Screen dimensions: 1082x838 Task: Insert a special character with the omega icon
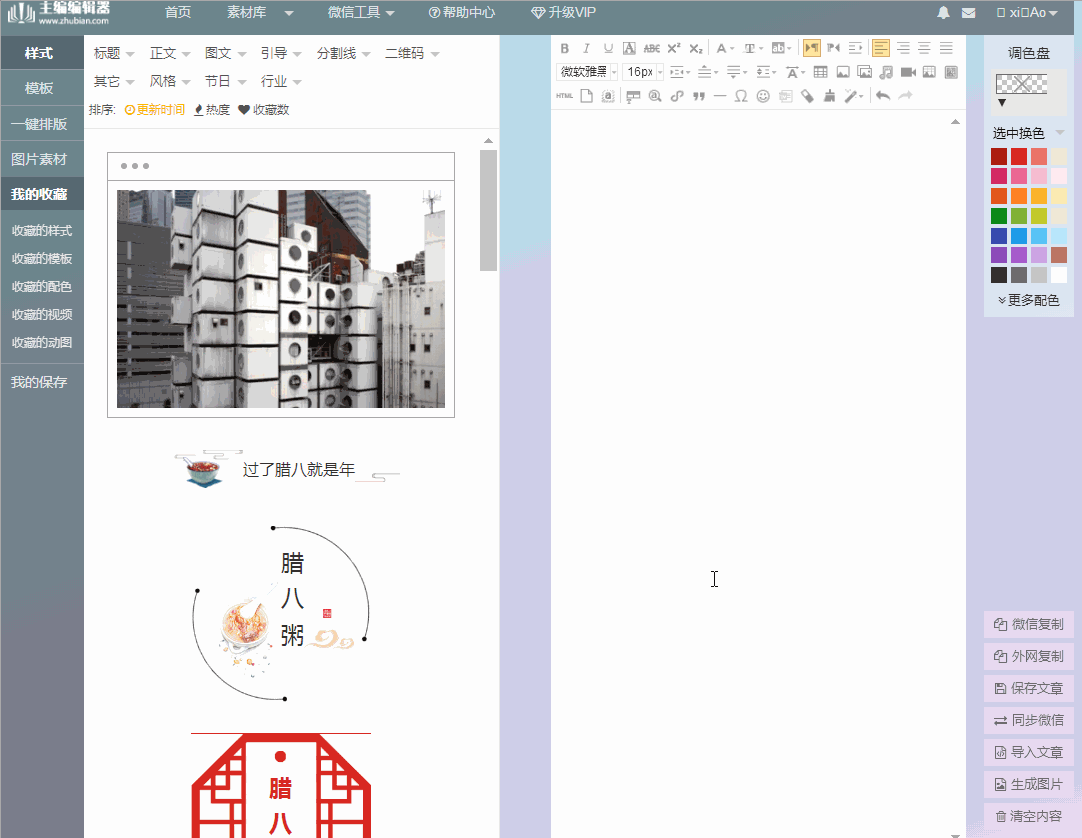click(x=740, y=96)
